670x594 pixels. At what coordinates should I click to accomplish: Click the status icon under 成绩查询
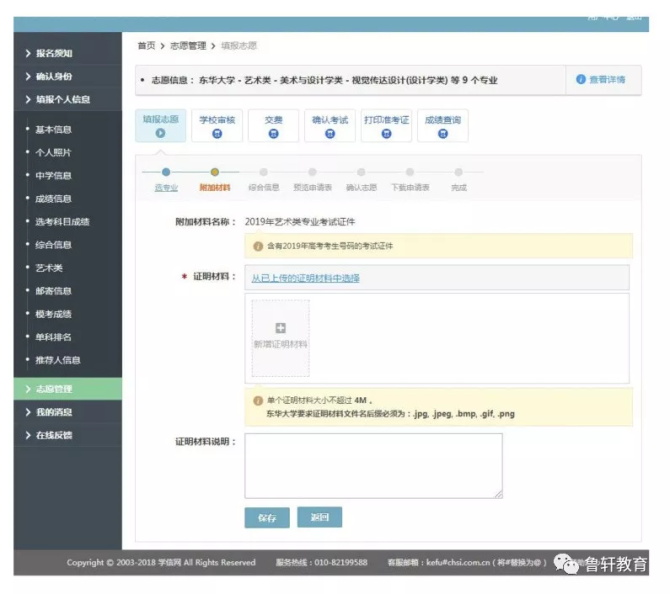[443, 134]
